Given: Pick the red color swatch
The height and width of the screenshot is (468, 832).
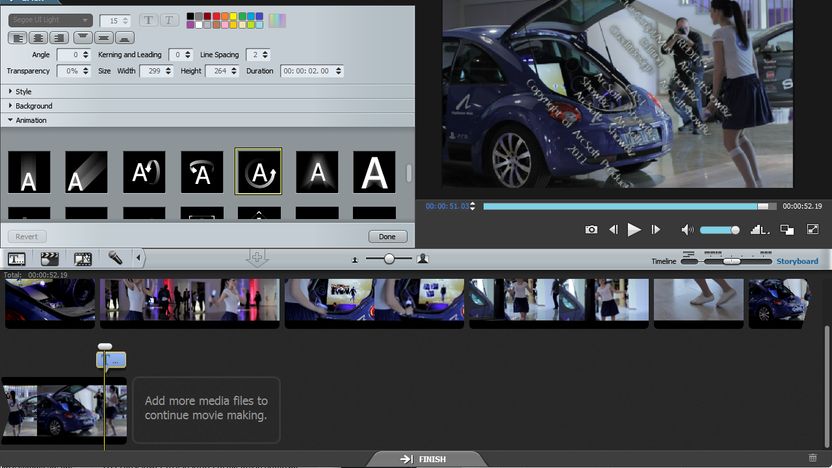Looking at the screenshot, I should click(216, 16).
